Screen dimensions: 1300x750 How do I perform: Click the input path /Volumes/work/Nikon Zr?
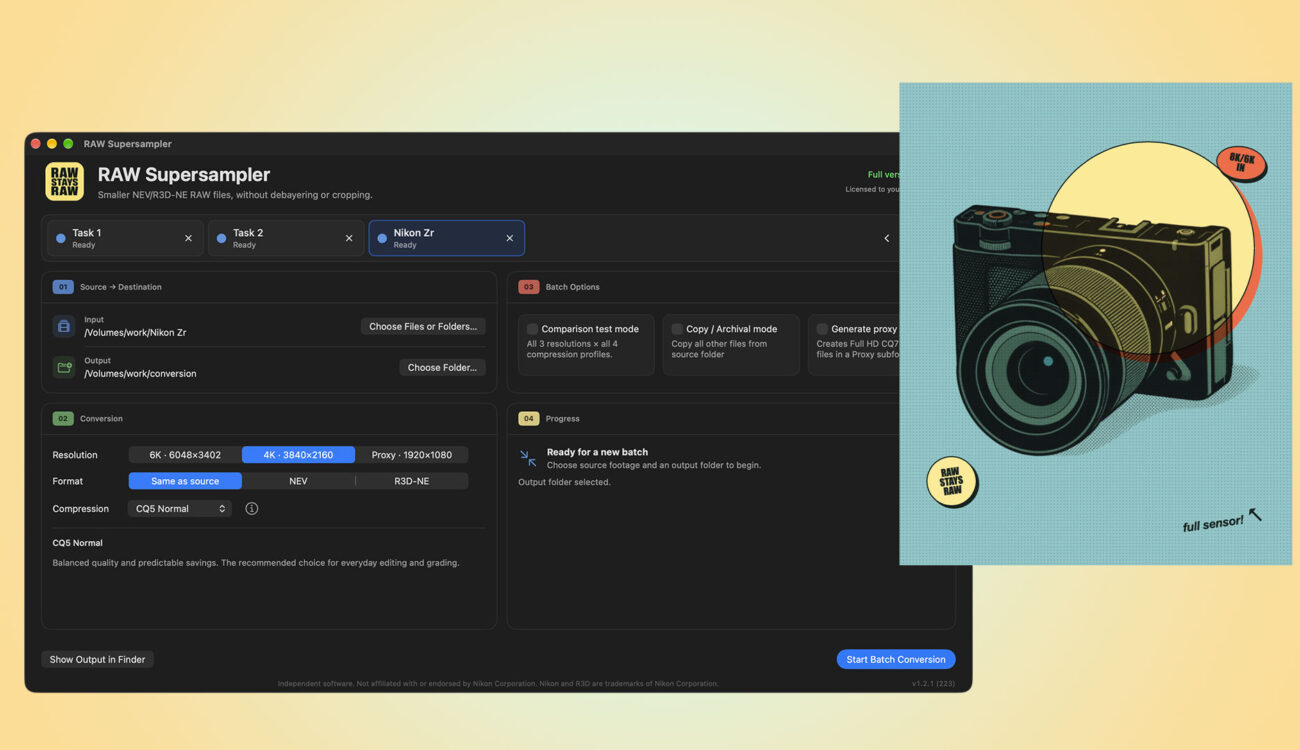pos(135,332)
